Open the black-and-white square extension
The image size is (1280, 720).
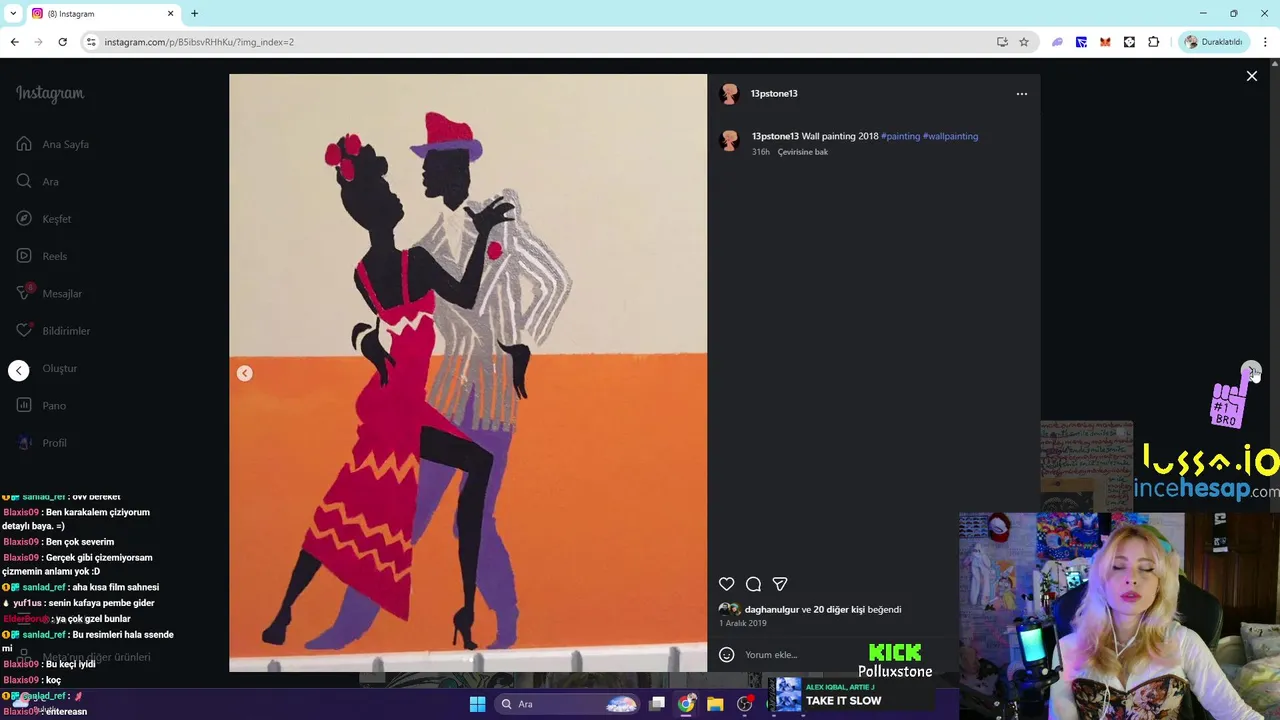point(1129,42)
